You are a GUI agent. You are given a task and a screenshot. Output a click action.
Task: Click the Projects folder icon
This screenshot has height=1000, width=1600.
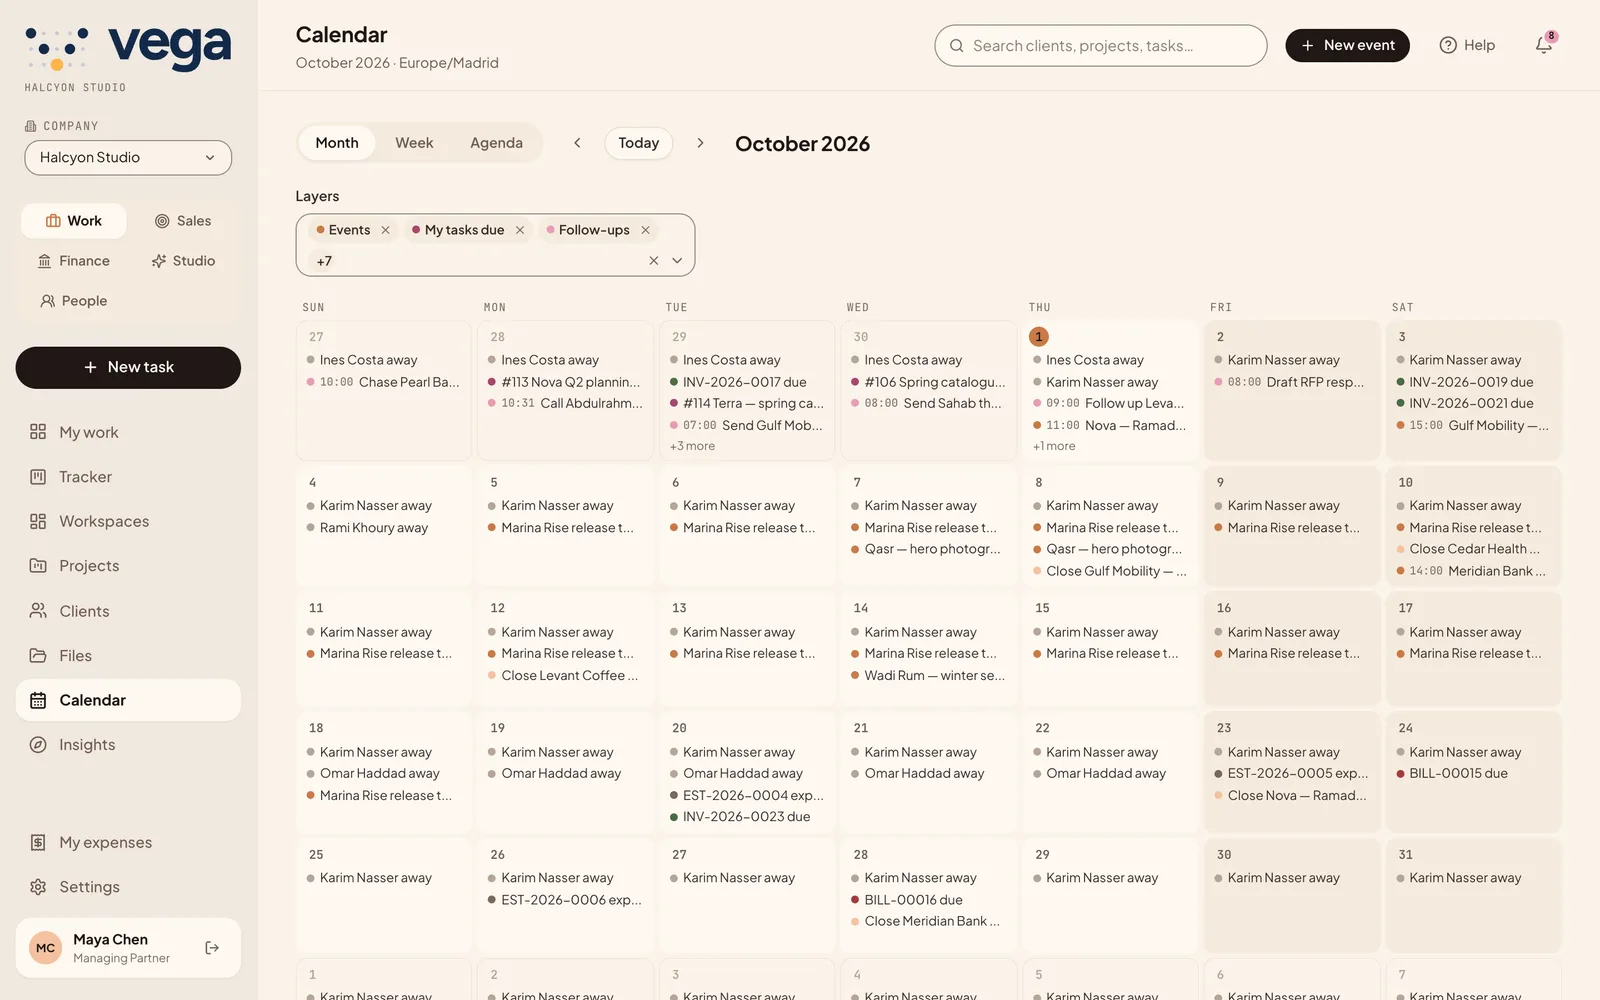coord(38,566)
